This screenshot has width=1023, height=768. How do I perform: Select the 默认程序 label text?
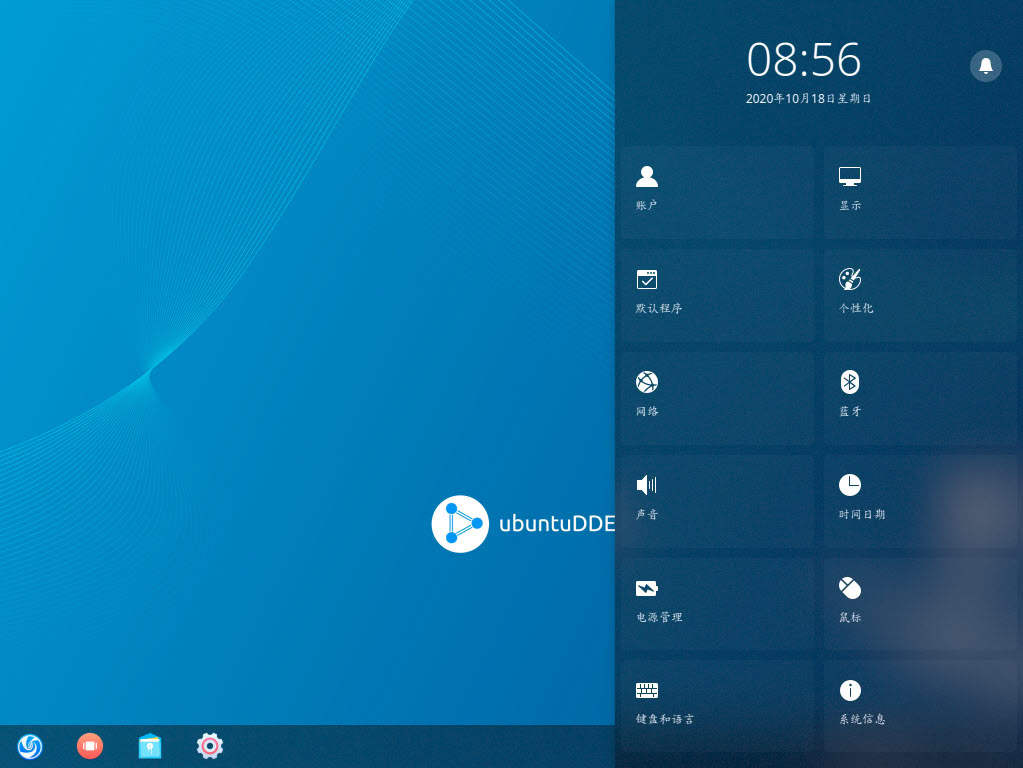point(659,308)
